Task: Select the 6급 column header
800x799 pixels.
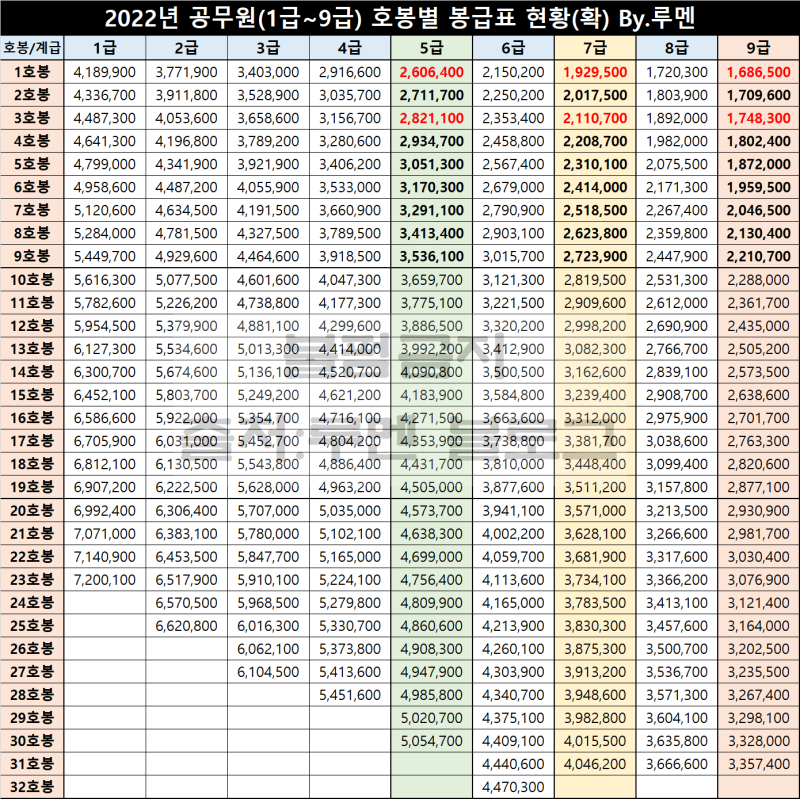Action: [513, 48]
